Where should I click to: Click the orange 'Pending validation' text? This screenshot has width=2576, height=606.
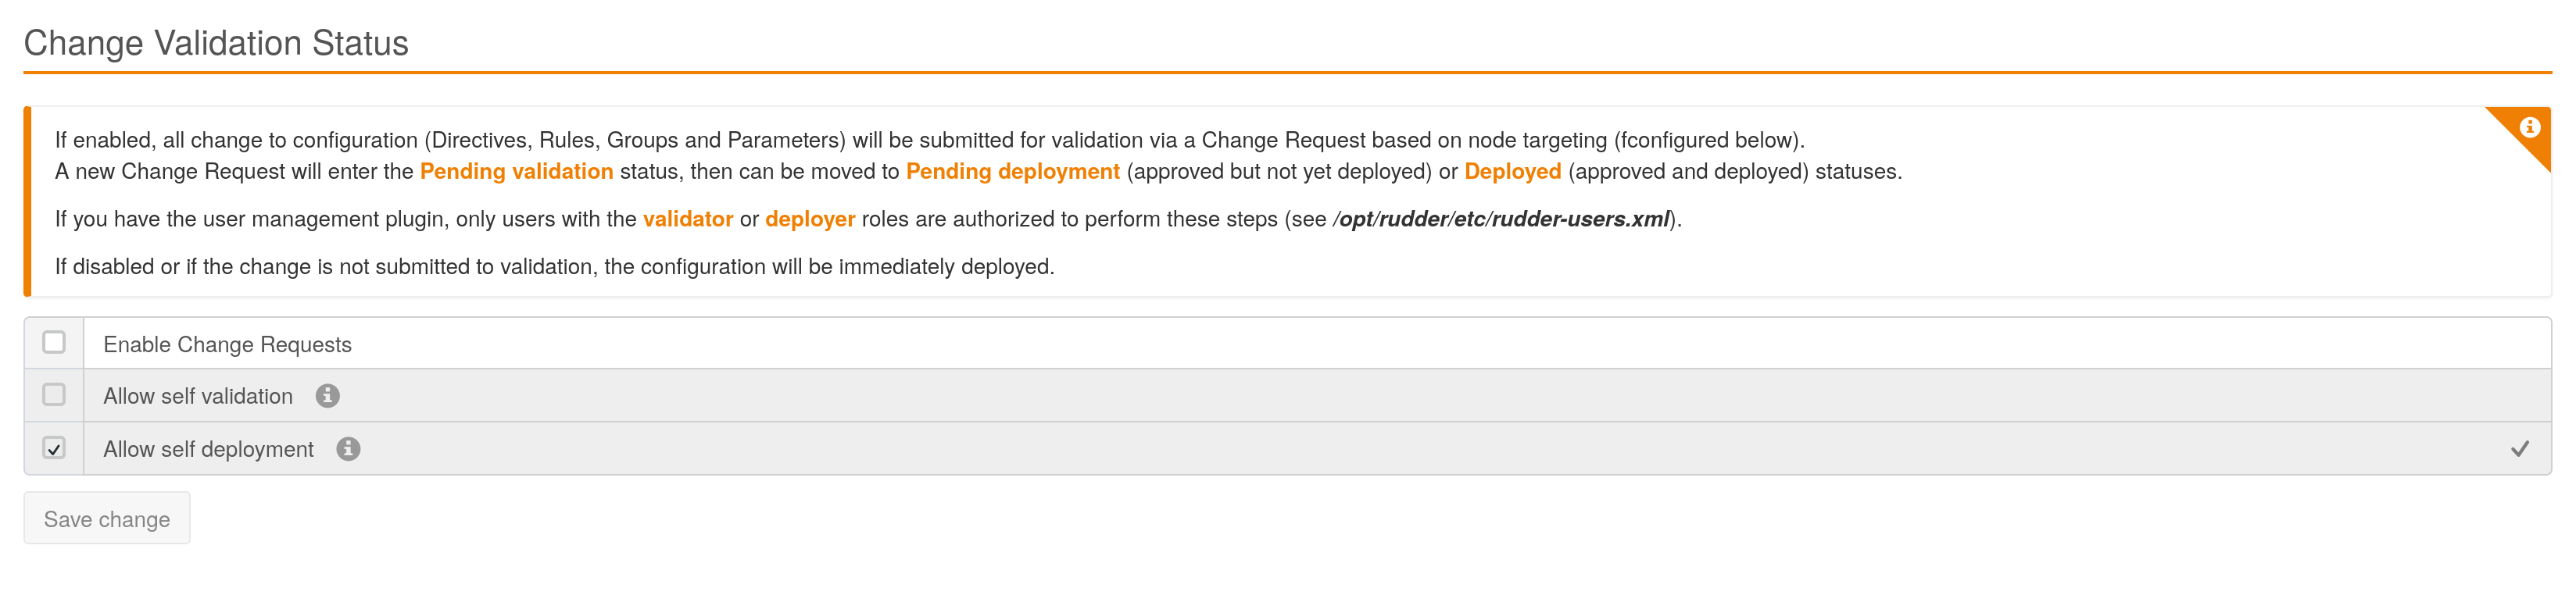pos(516,172)
